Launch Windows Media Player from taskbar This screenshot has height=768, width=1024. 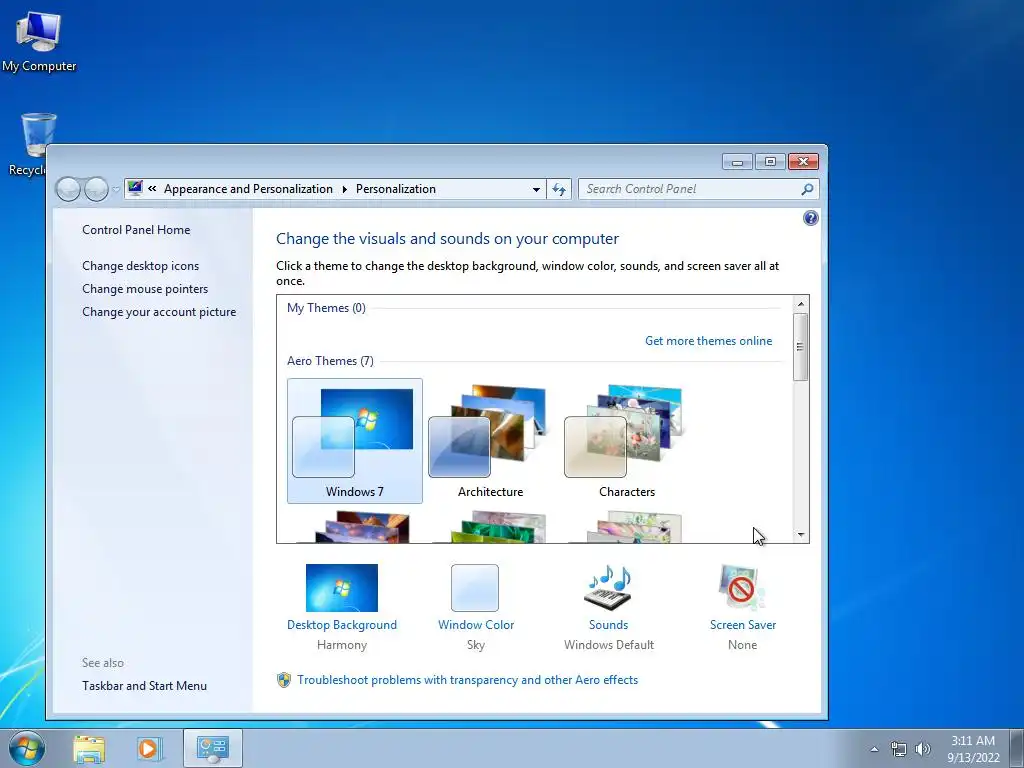pyautogui.click(x=149, y=749)
